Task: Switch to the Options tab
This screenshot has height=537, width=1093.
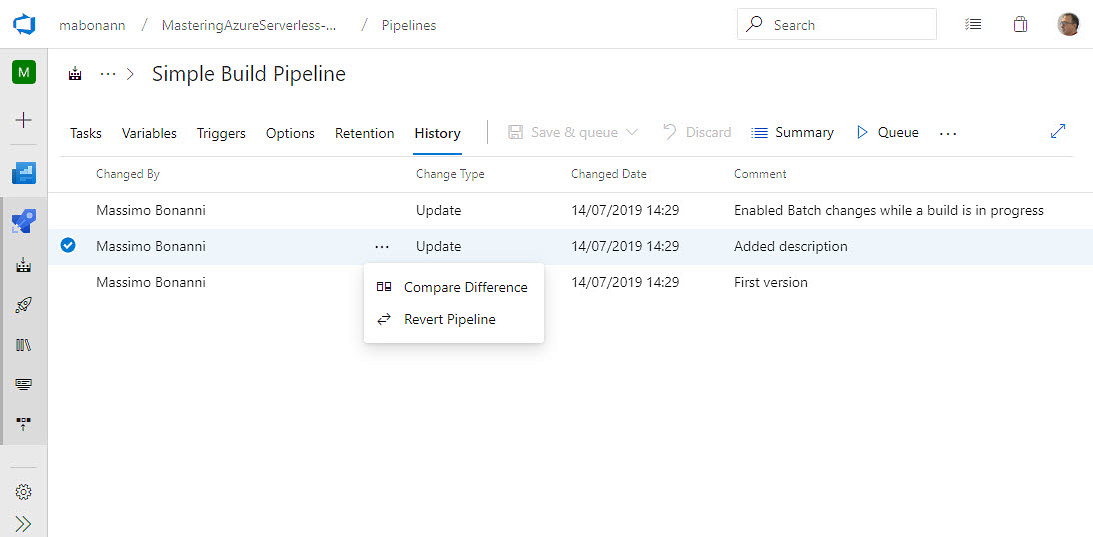Action: click(290, 133)
